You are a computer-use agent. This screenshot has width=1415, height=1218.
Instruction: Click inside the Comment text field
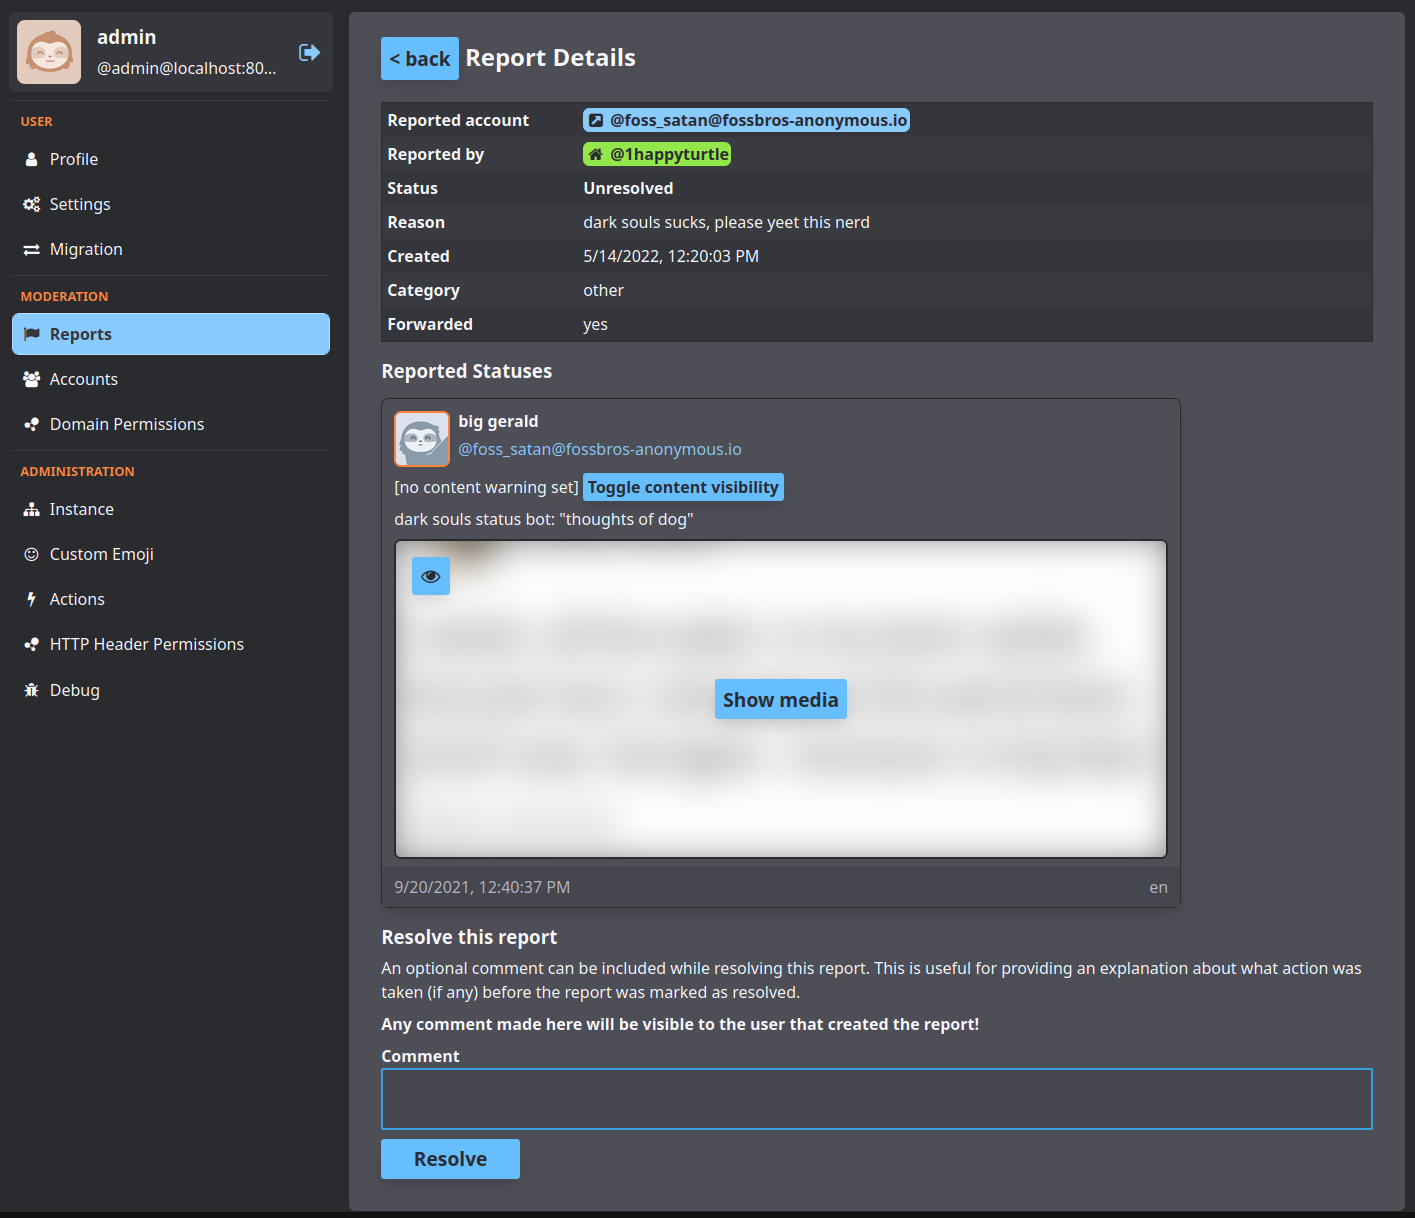pos(876,1098)
